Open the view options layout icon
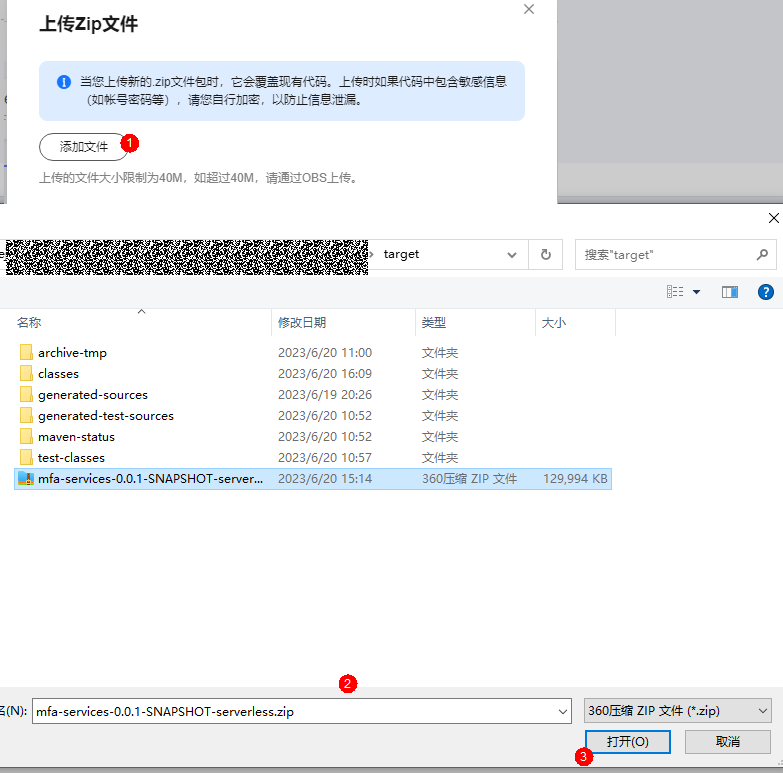This screenshot has width=783, height=773. point(675,292)
